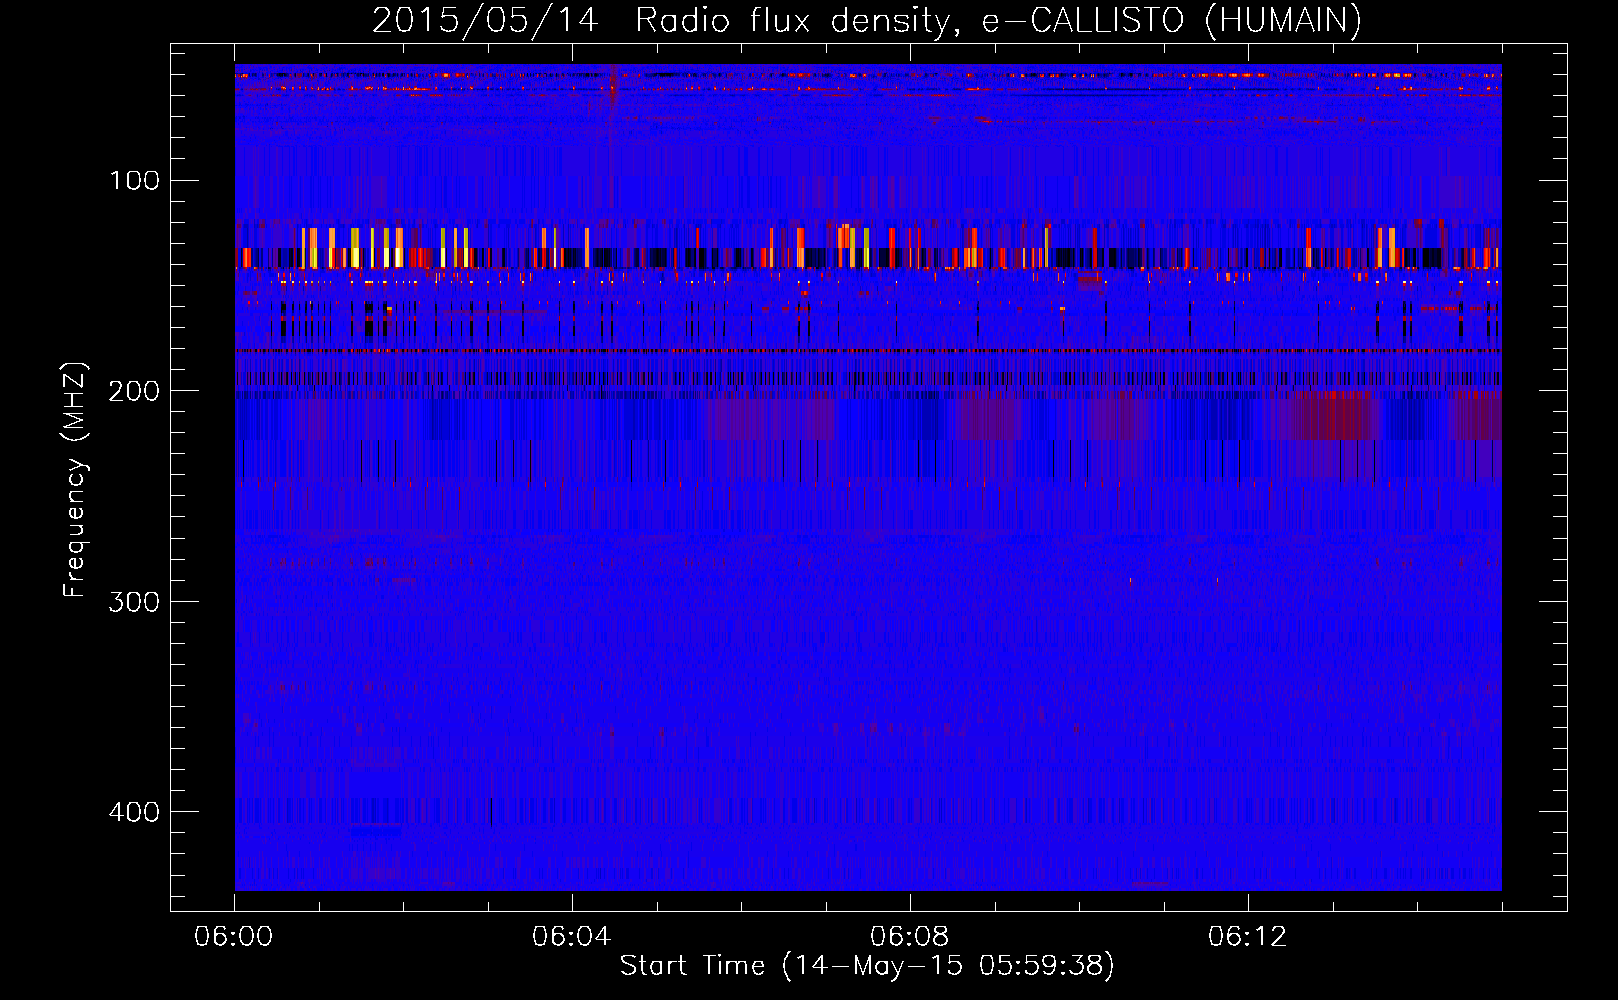Screen dimensions: 1618x1000
Task: Click the plot title "2015/05/14 Radio flux density, e-CALLISTO (HUMAIN)"
Action: (867, 20)
